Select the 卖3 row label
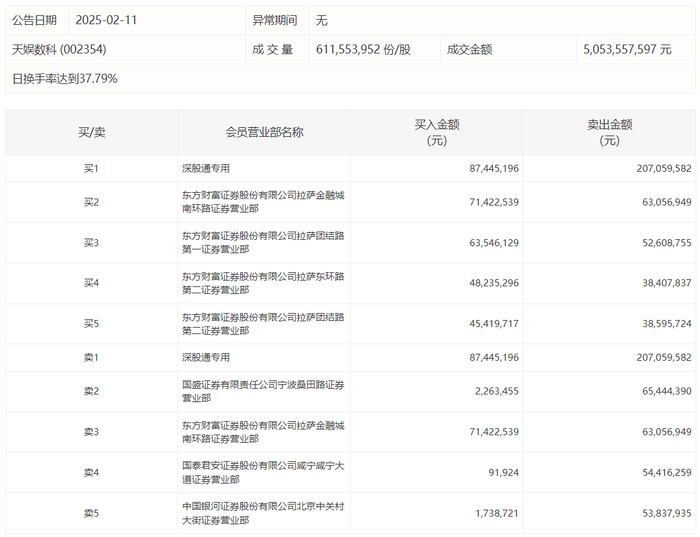This screenshot has width=700, height=537. tap(92, 432)
